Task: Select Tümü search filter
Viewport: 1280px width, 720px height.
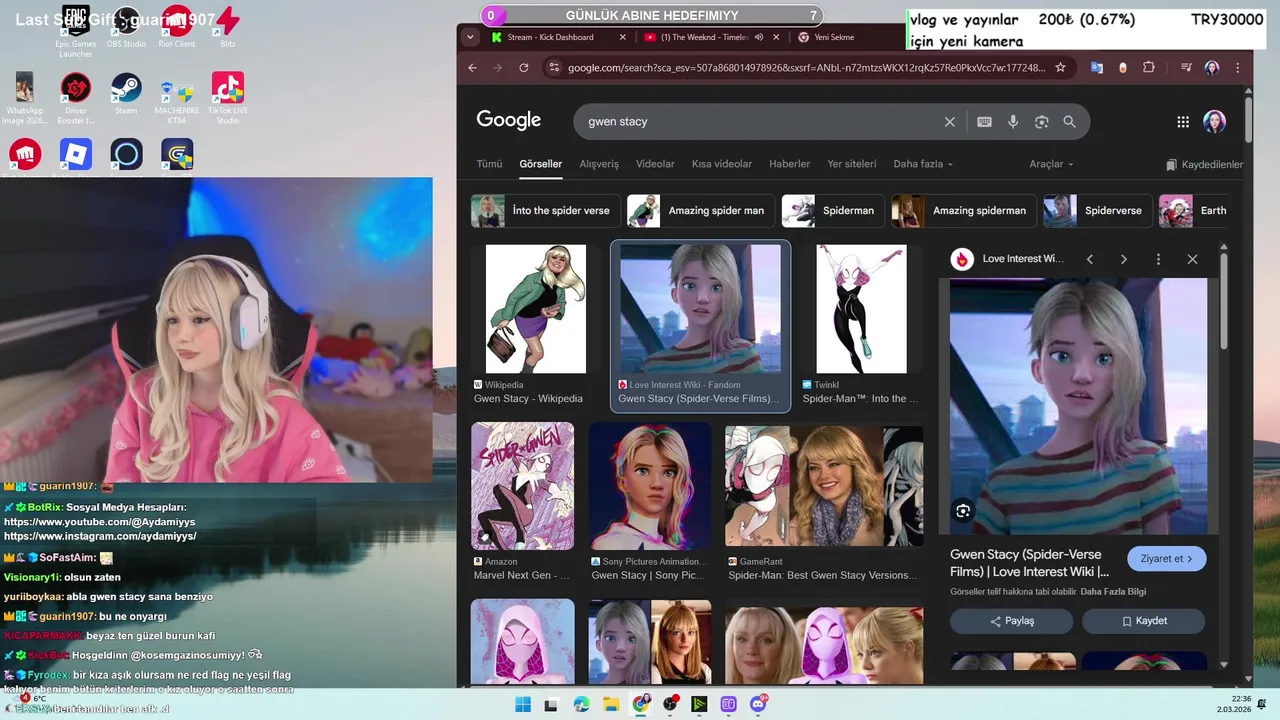Action: (x=489, y=164)
